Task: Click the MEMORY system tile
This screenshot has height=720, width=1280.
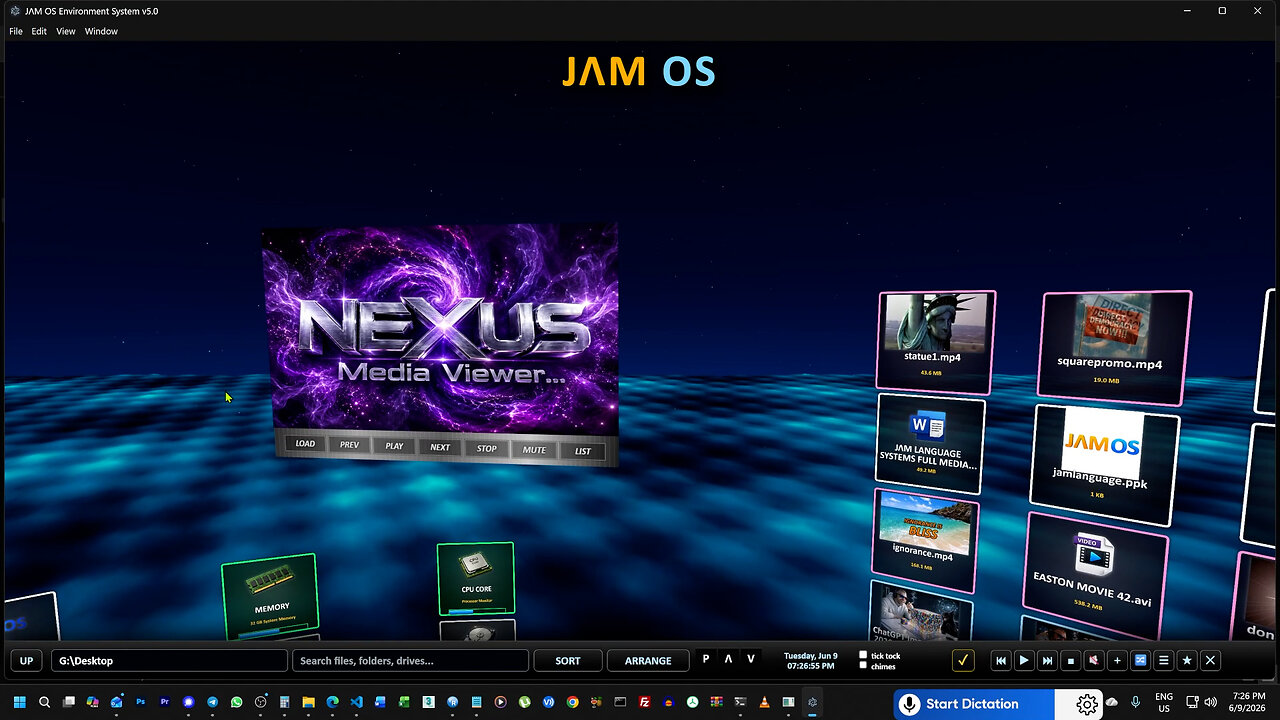Action: 270,595
